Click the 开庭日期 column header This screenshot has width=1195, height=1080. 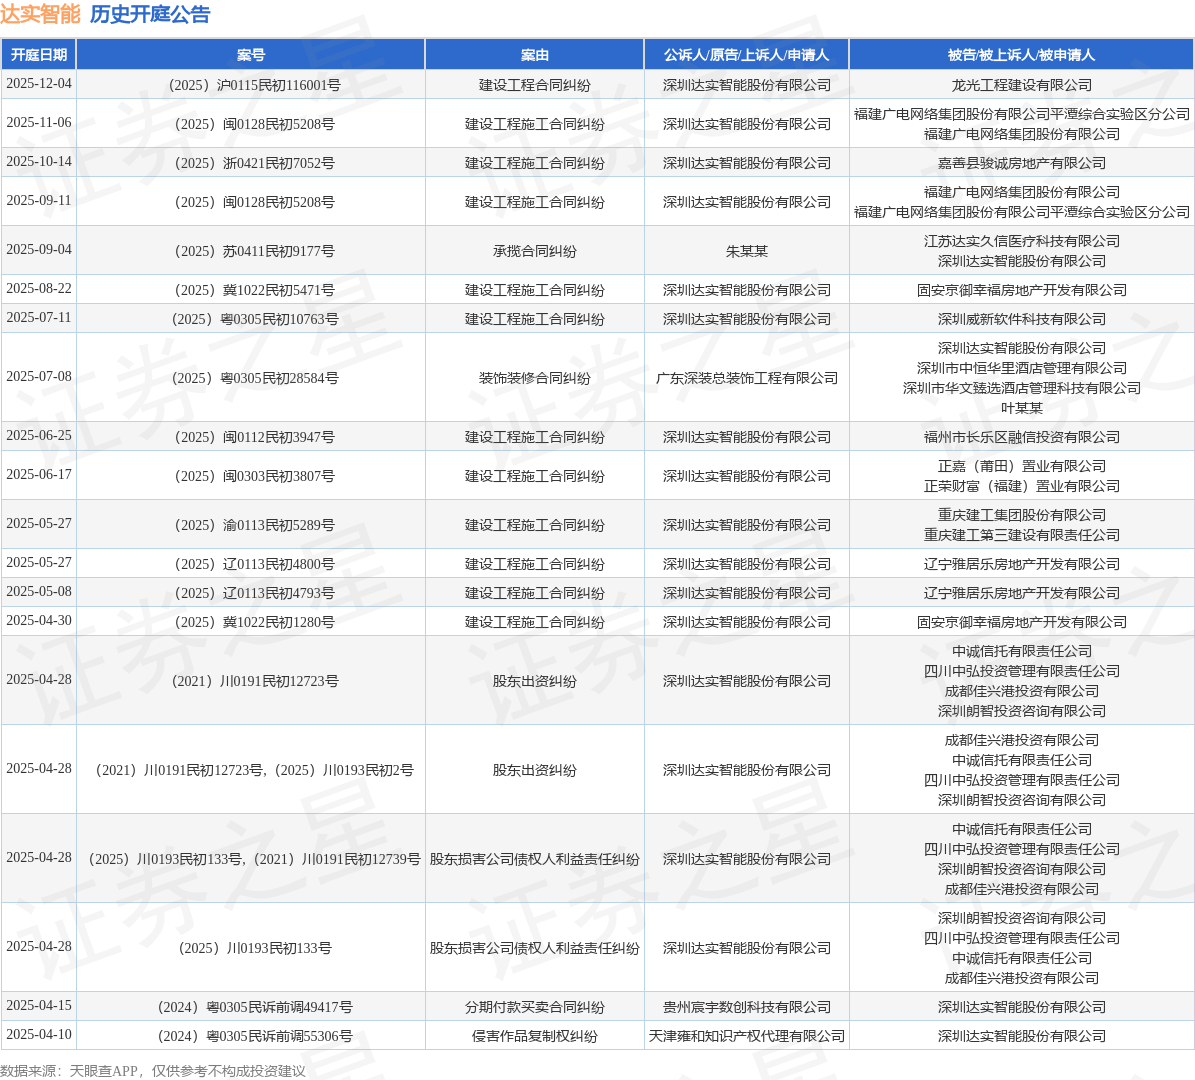[39, 55]
